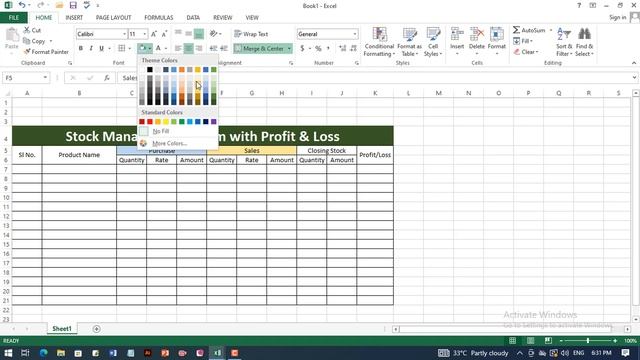
Task: Switch to Page Layout view icon
Action: (530, 340)
